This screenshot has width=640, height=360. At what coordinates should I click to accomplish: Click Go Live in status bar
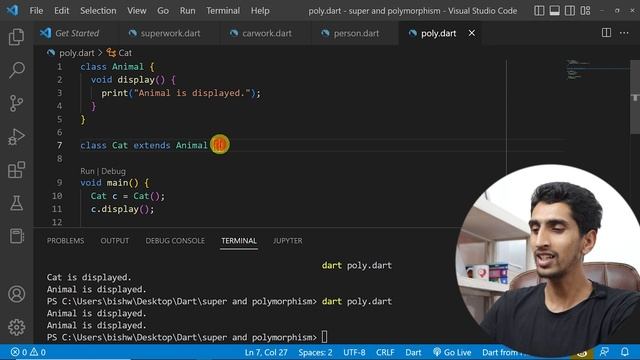tap(452, 352)
